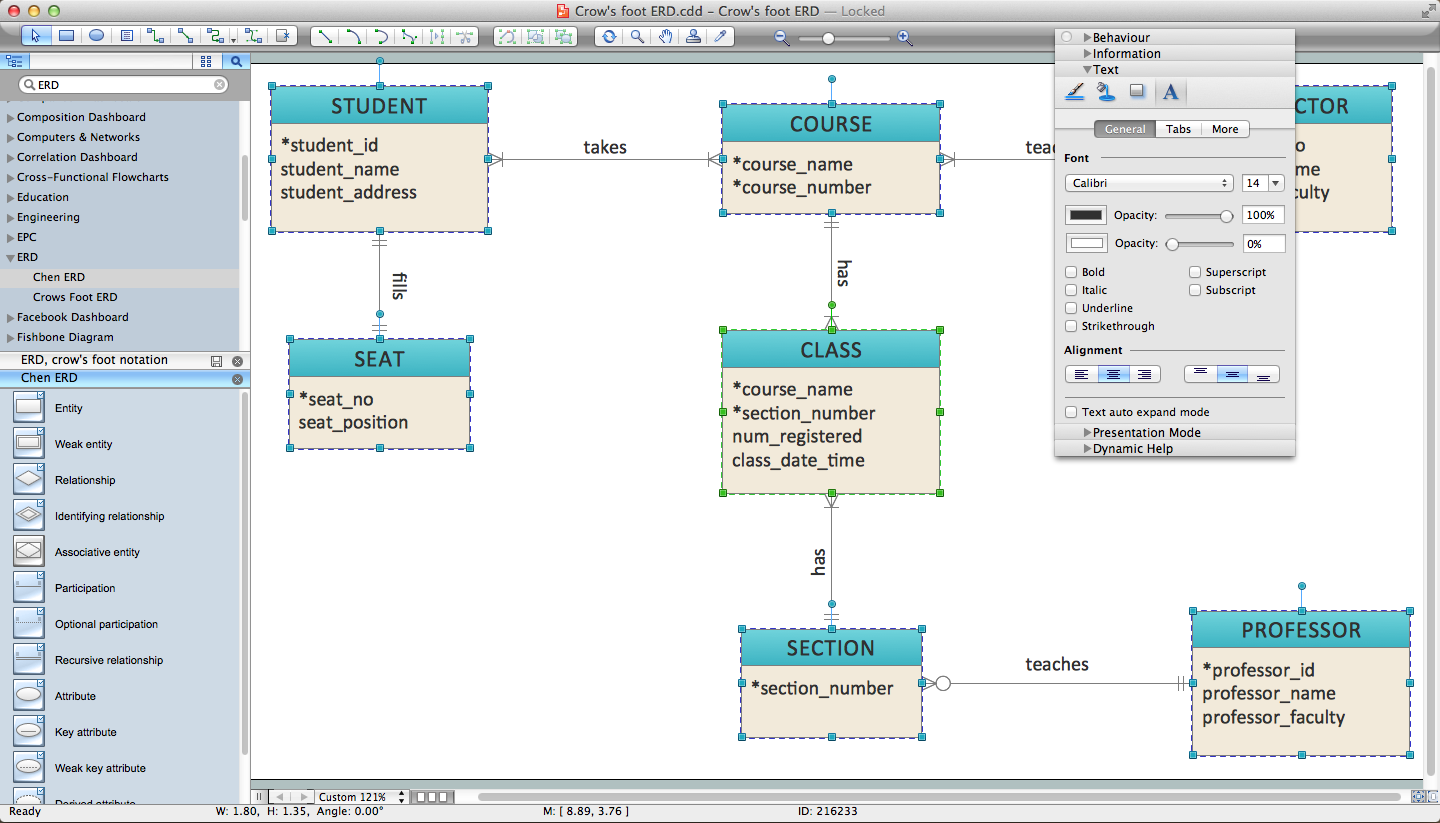
Task: Open the Calibri font family dropdown
Action: (x=1148, y=182)
